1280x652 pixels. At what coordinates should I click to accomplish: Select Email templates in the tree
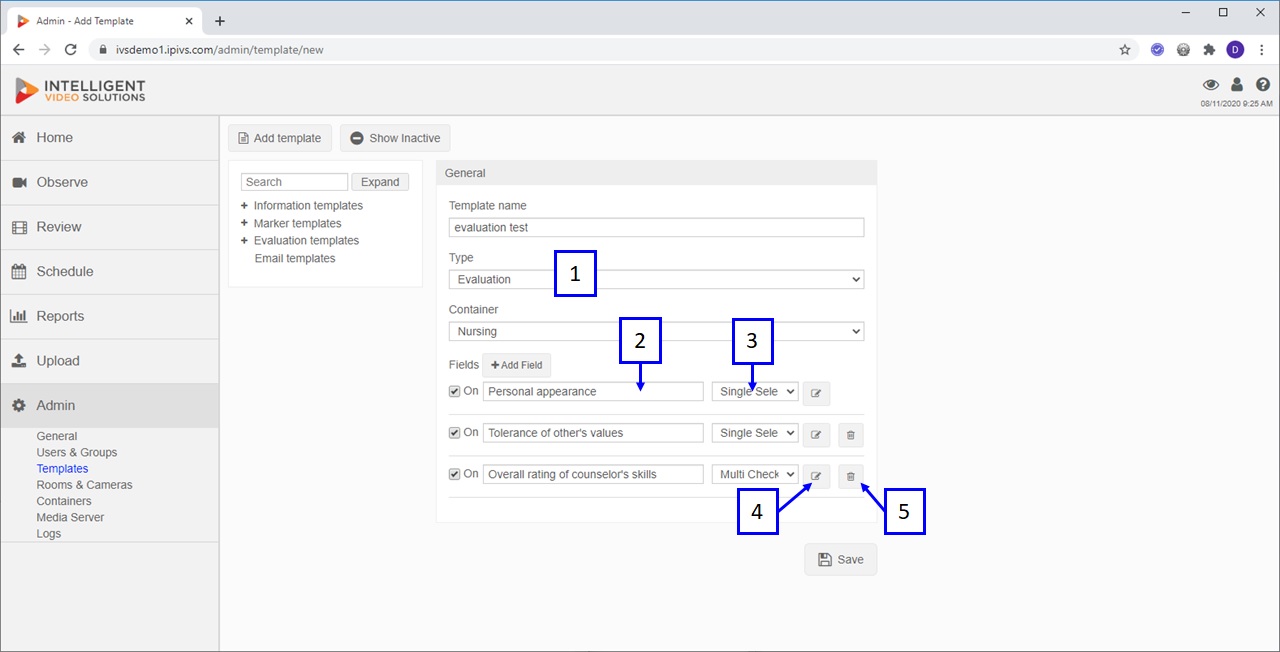pos(295,259)
